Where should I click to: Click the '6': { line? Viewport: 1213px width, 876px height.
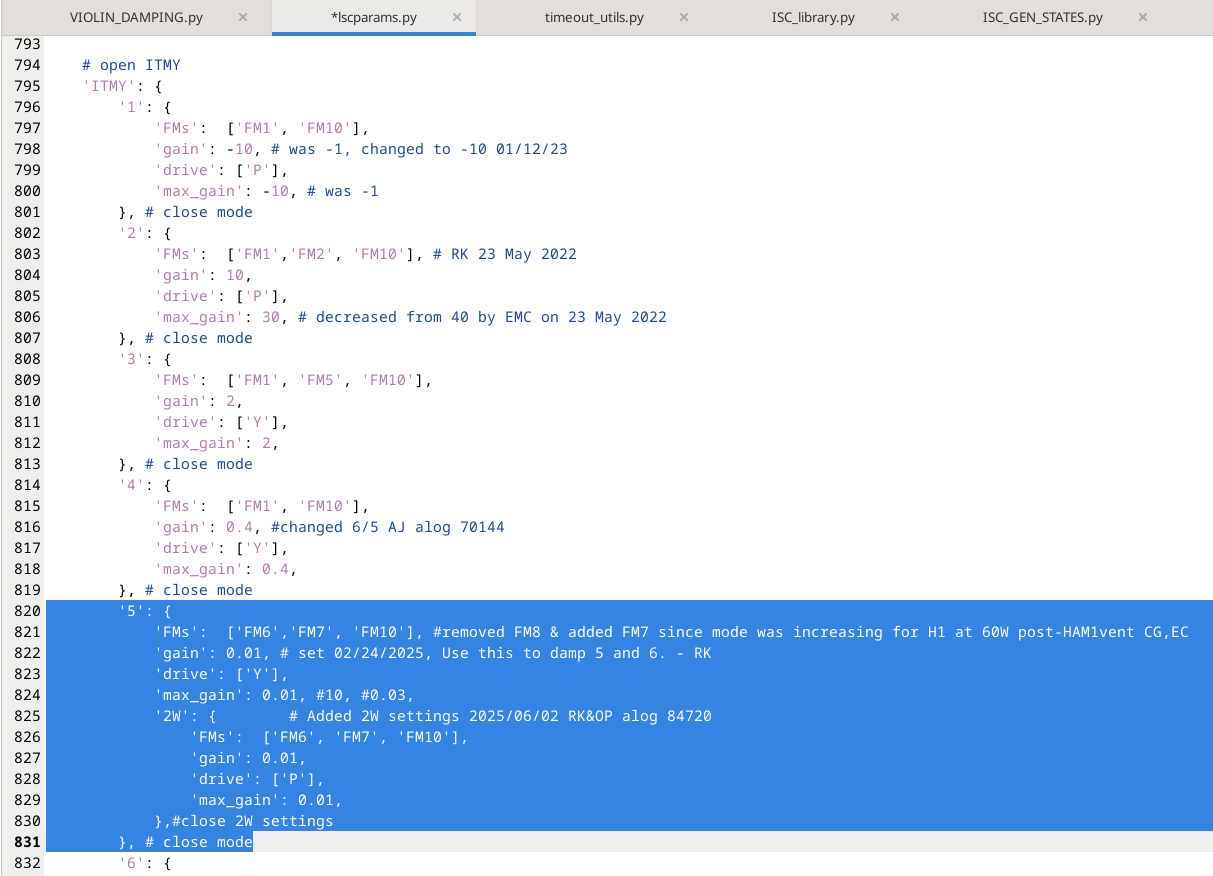tap(145, 863)
